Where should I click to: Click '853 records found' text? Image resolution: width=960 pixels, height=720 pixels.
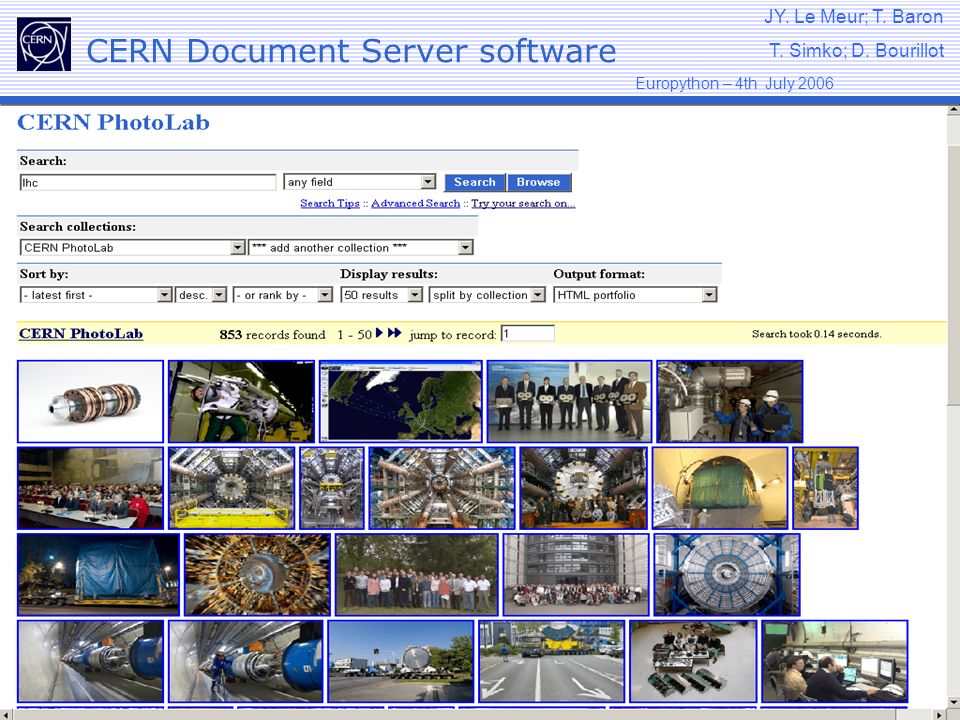272,334
